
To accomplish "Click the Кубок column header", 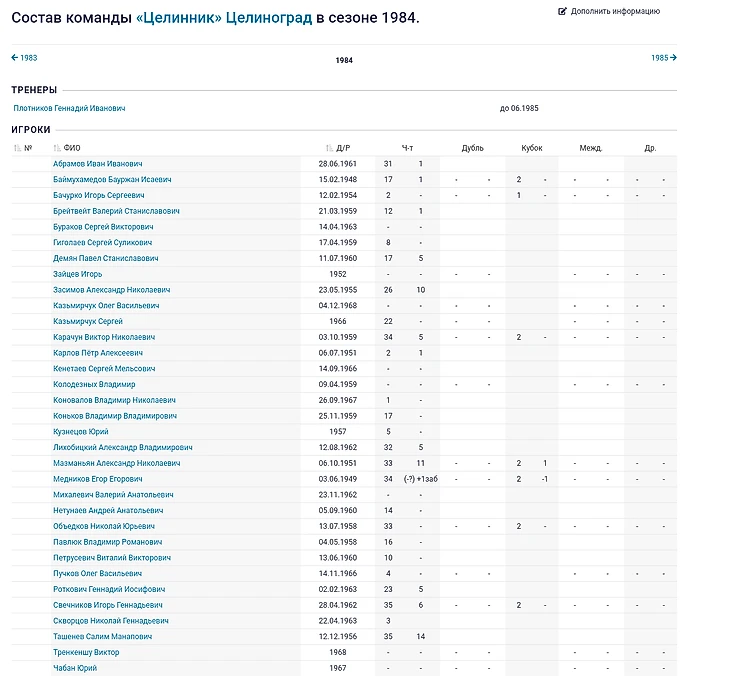I will (531, 148).
